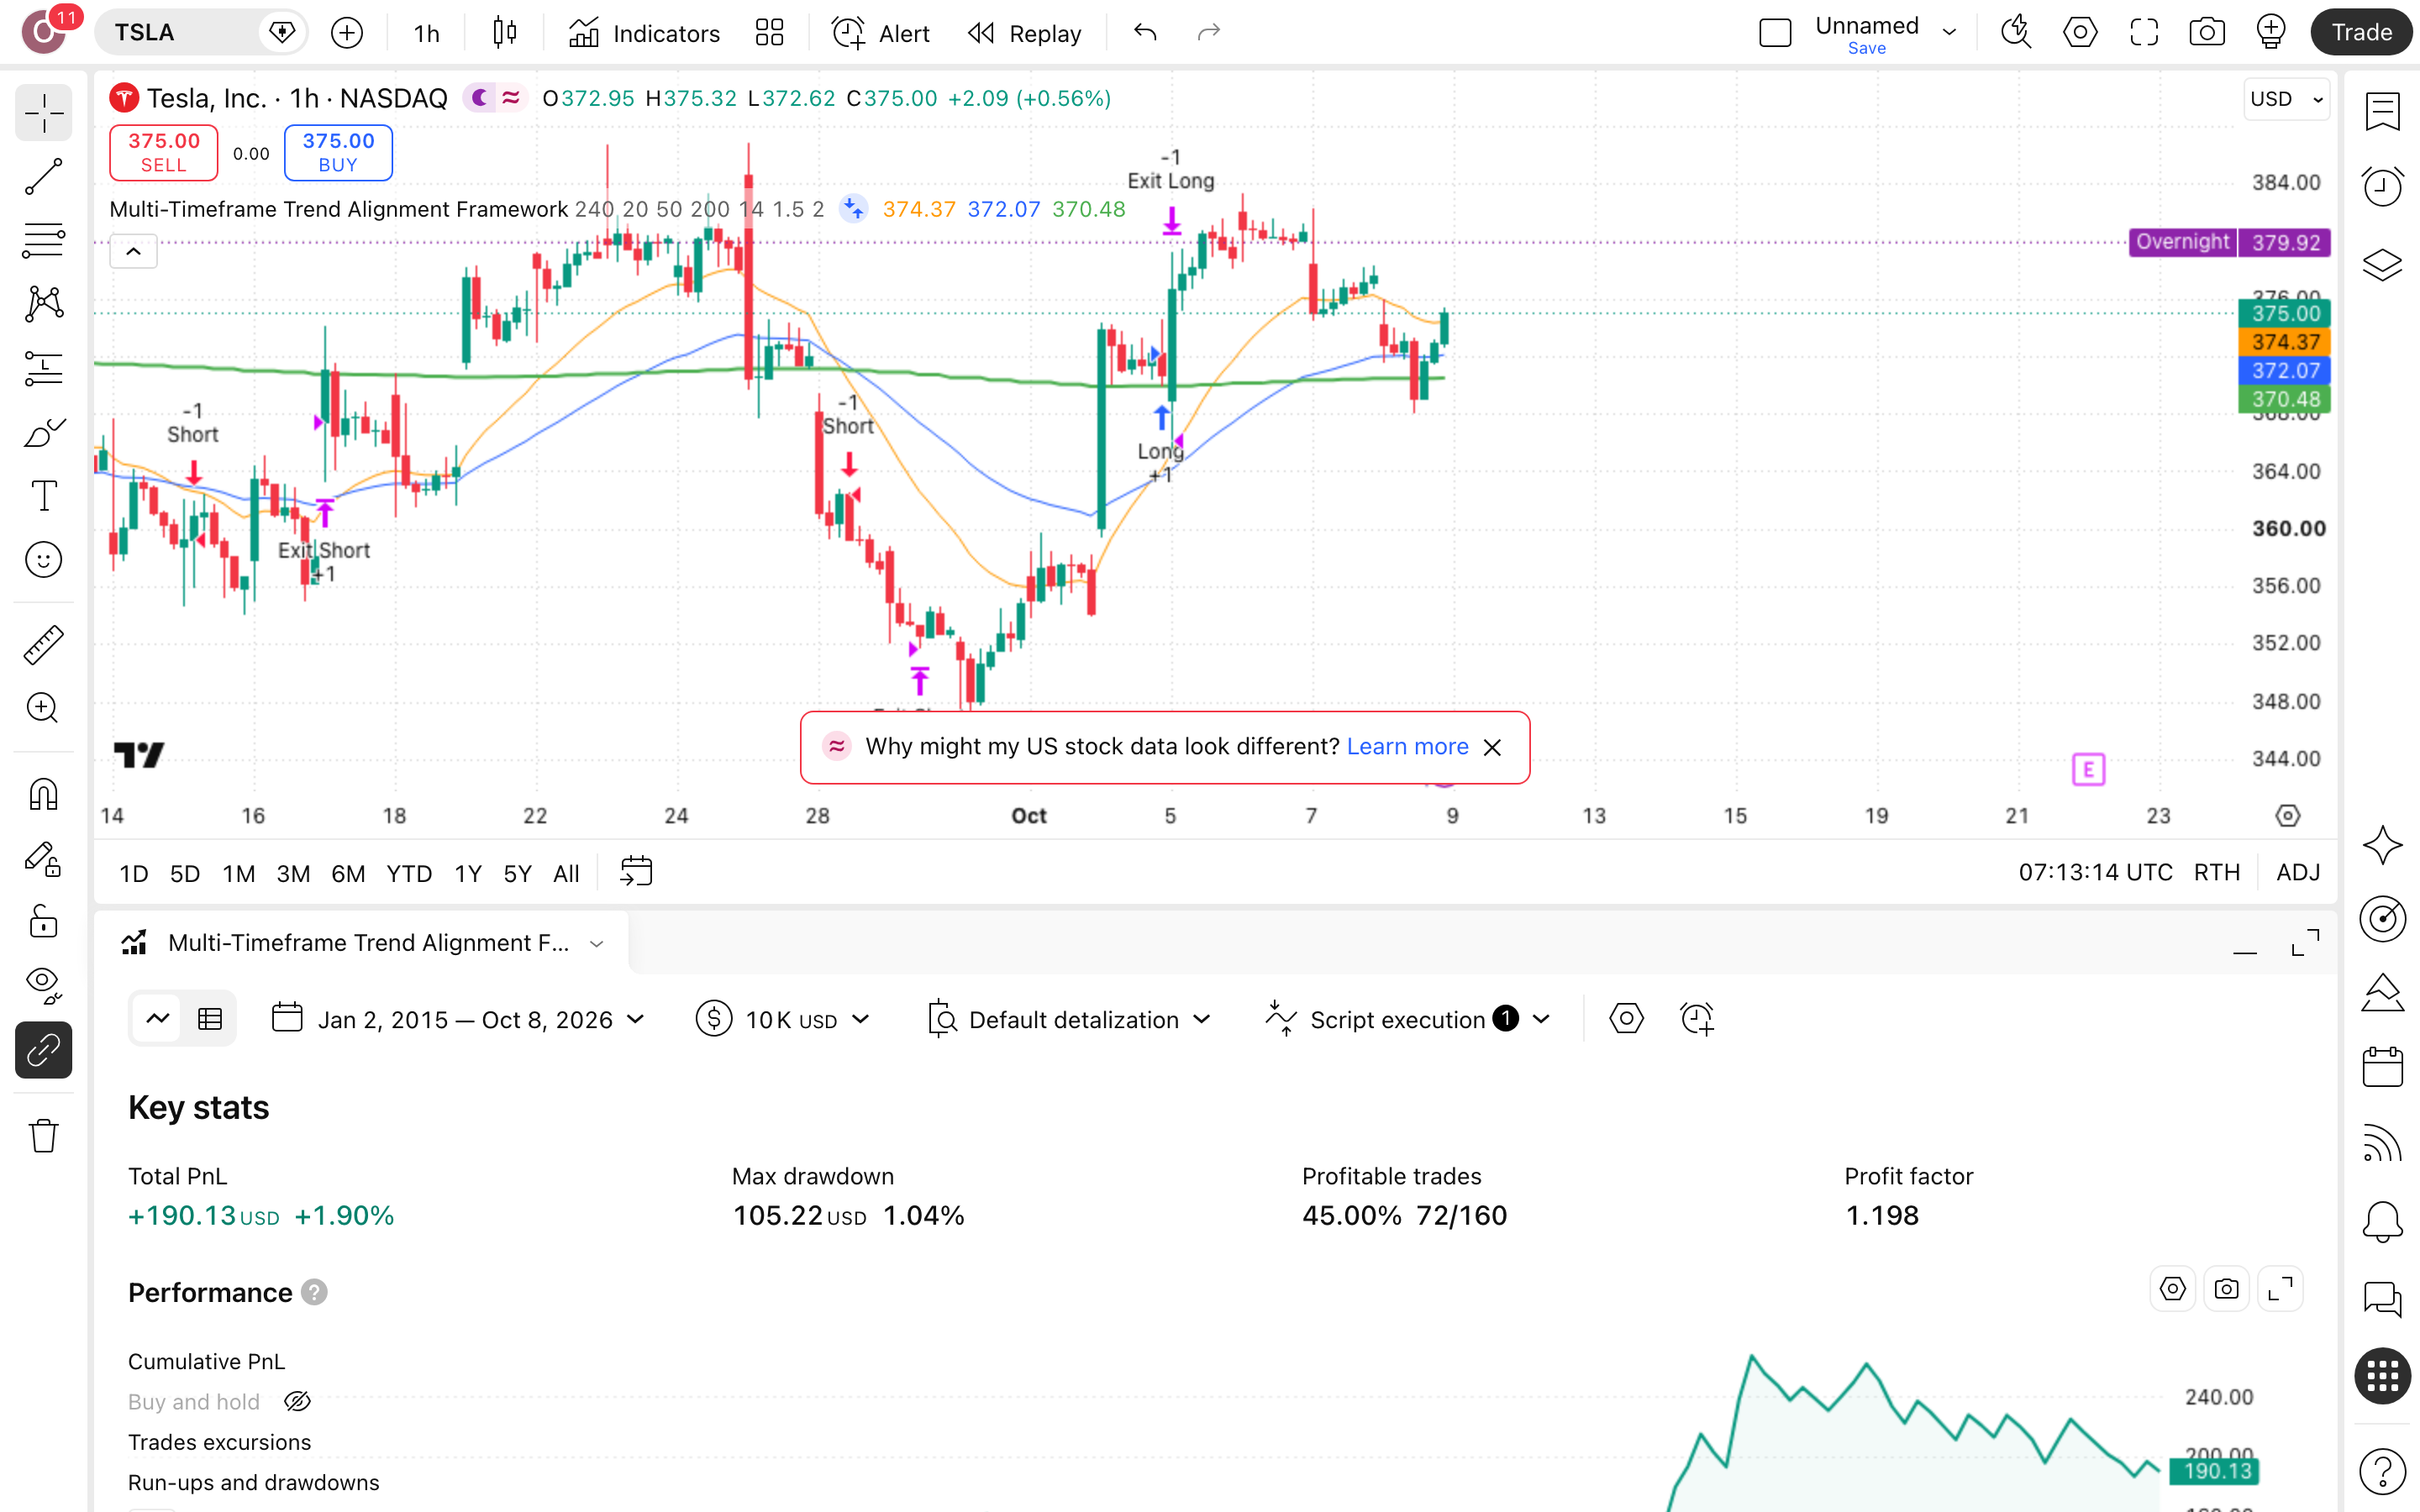This screenshot has height=1512, width=2420.
Task: Open the Fibonacci retracement tools
Action: [43, 240]
